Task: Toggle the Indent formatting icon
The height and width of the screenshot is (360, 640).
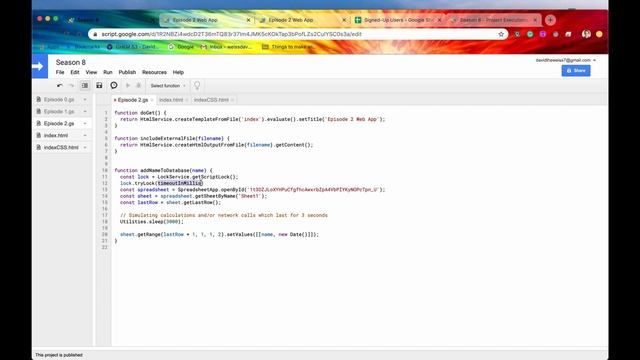Action: (x=84, y=86)
